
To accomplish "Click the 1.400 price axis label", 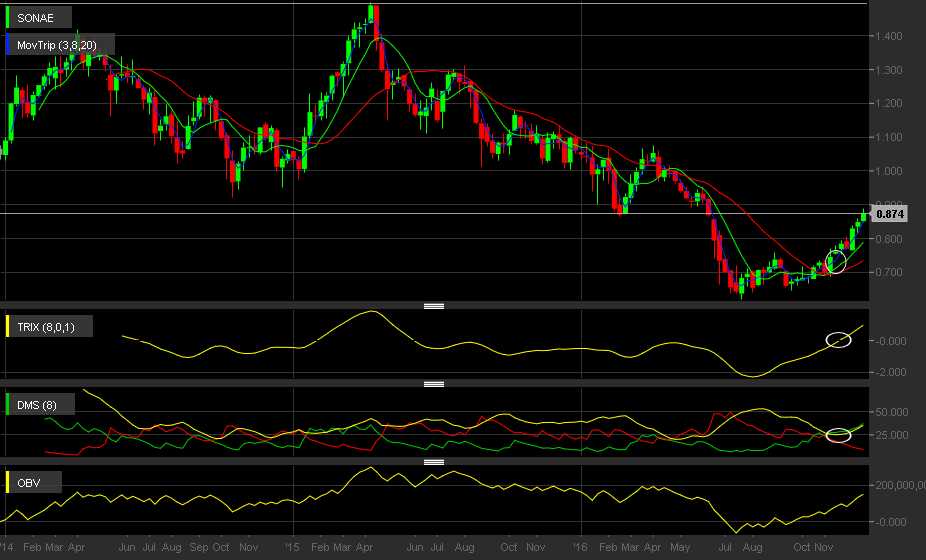I will click(x=889, y=36).
